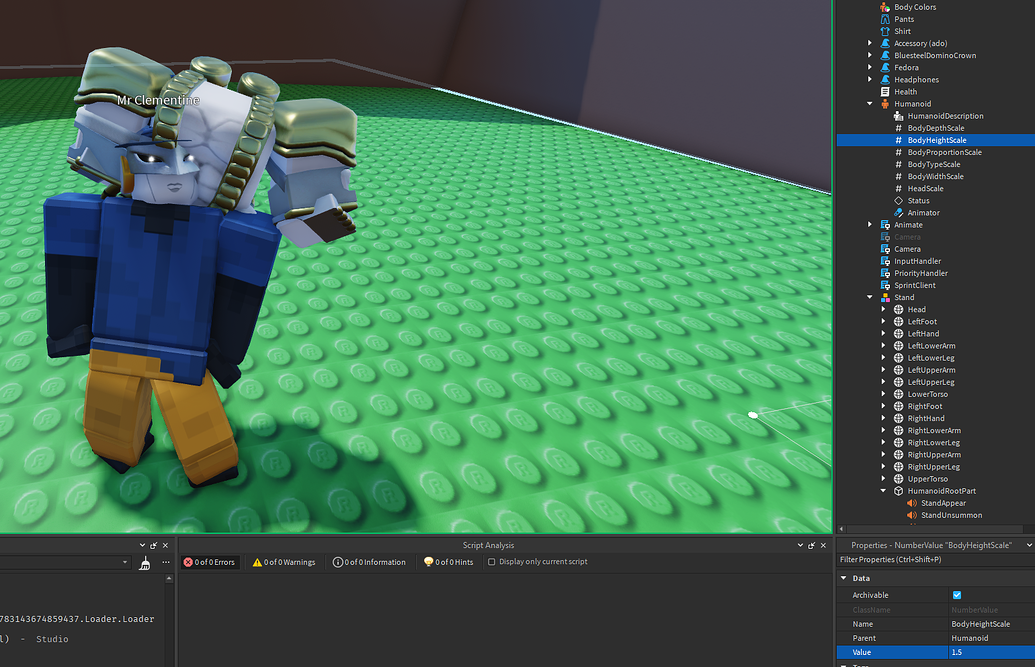
Task: Click the Shirt icon in Explorer
Action: (884, 30)
